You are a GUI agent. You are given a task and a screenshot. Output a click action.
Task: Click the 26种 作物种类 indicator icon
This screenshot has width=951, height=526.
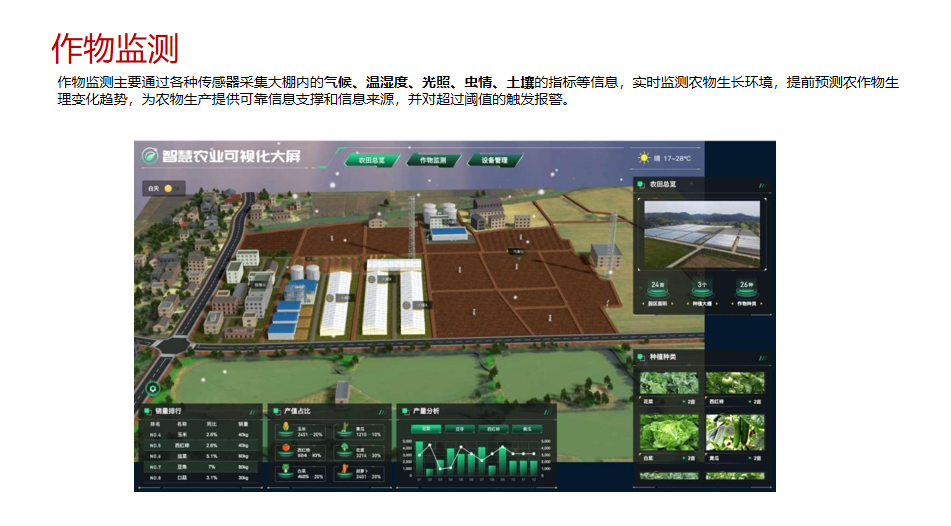tap(745, 286)
